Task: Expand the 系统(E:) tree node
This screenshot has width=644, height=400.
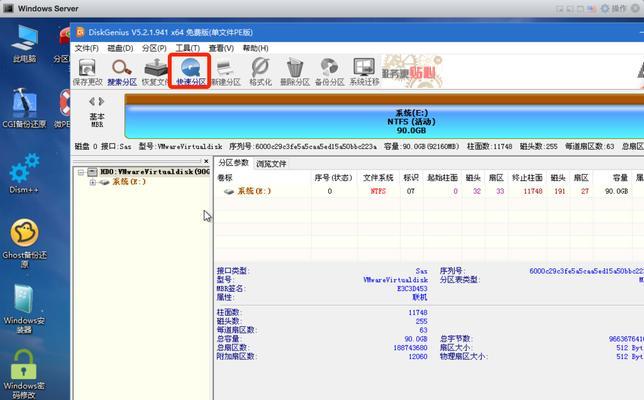Action: (92, 182)
